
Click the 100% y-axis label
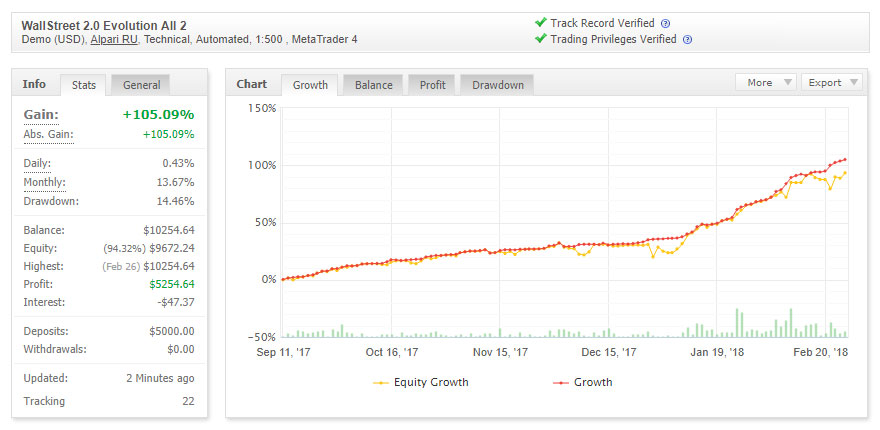262,166
